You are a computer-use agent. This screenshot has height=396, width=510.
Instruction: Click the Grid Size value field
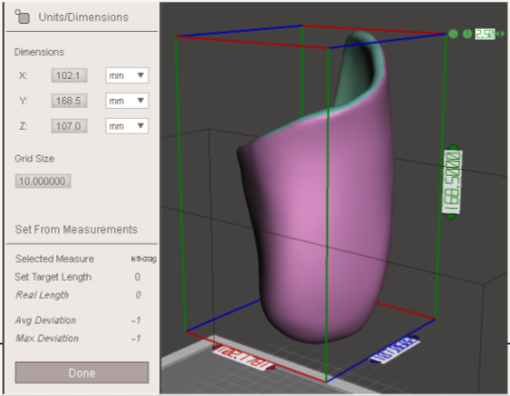(x=43, y=181)
